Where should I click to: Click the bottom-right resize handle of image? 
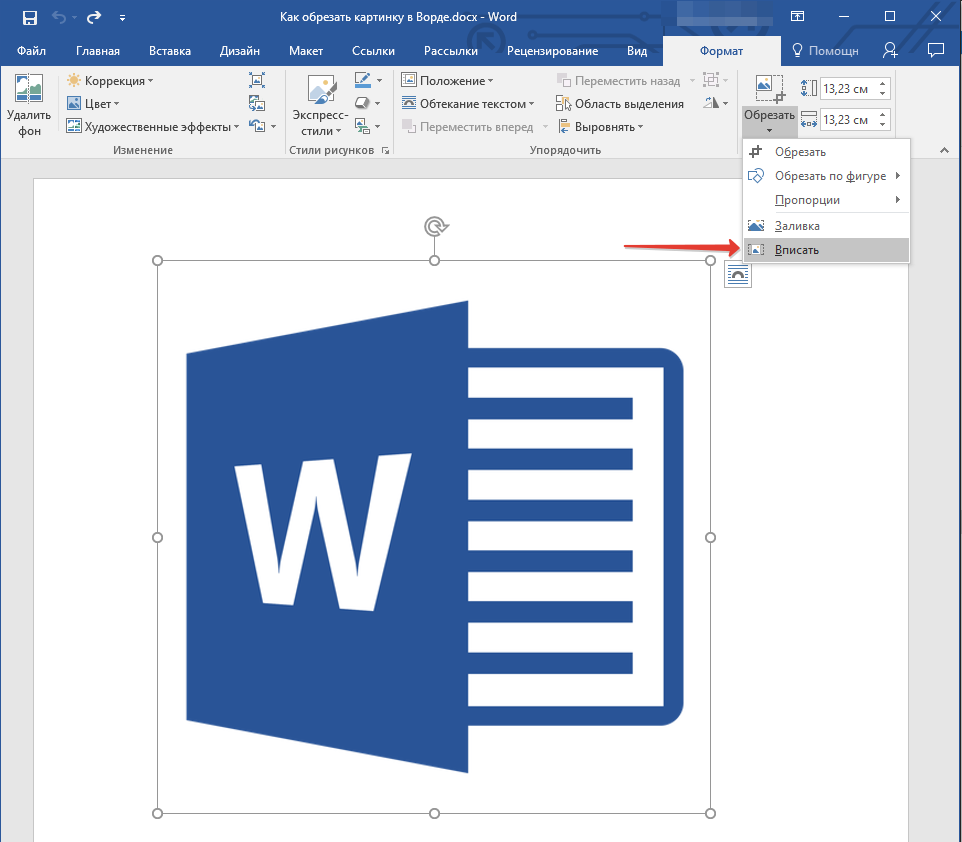coord(710,813)
